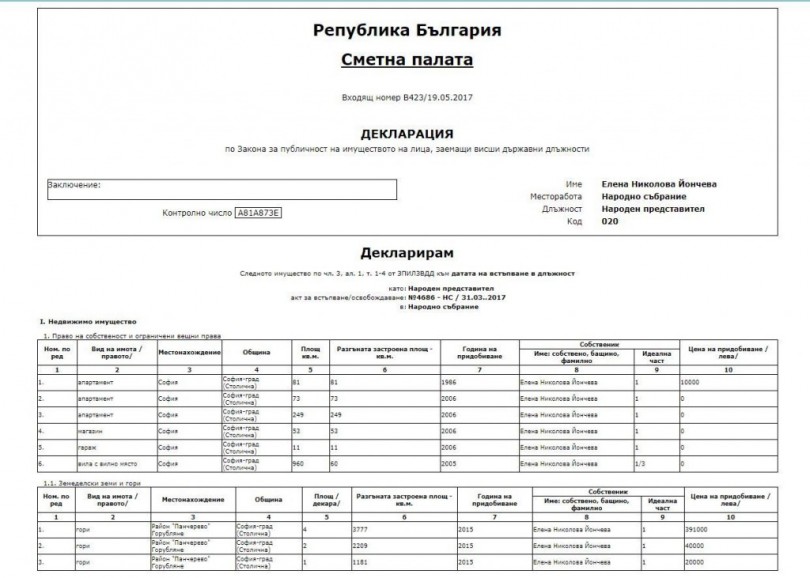Click the forest price cell '20000'

731,562
